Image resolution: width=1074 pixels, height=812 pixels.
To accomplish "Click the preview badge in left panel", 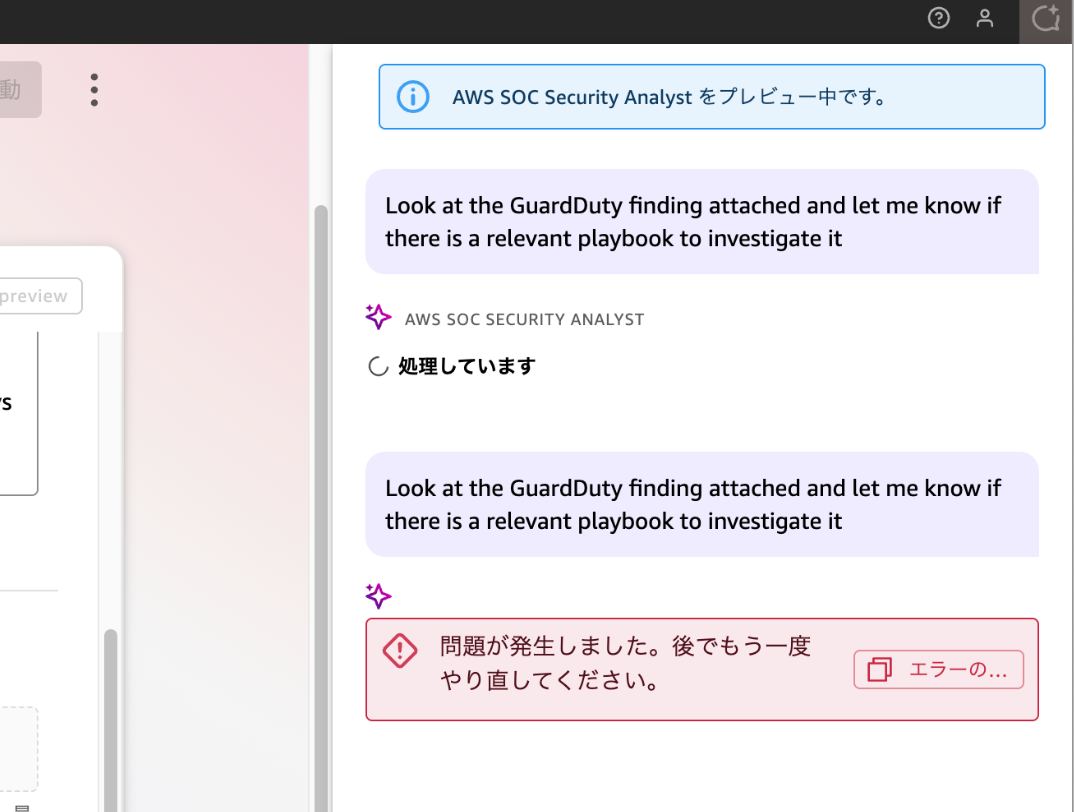I will (38, 296).
